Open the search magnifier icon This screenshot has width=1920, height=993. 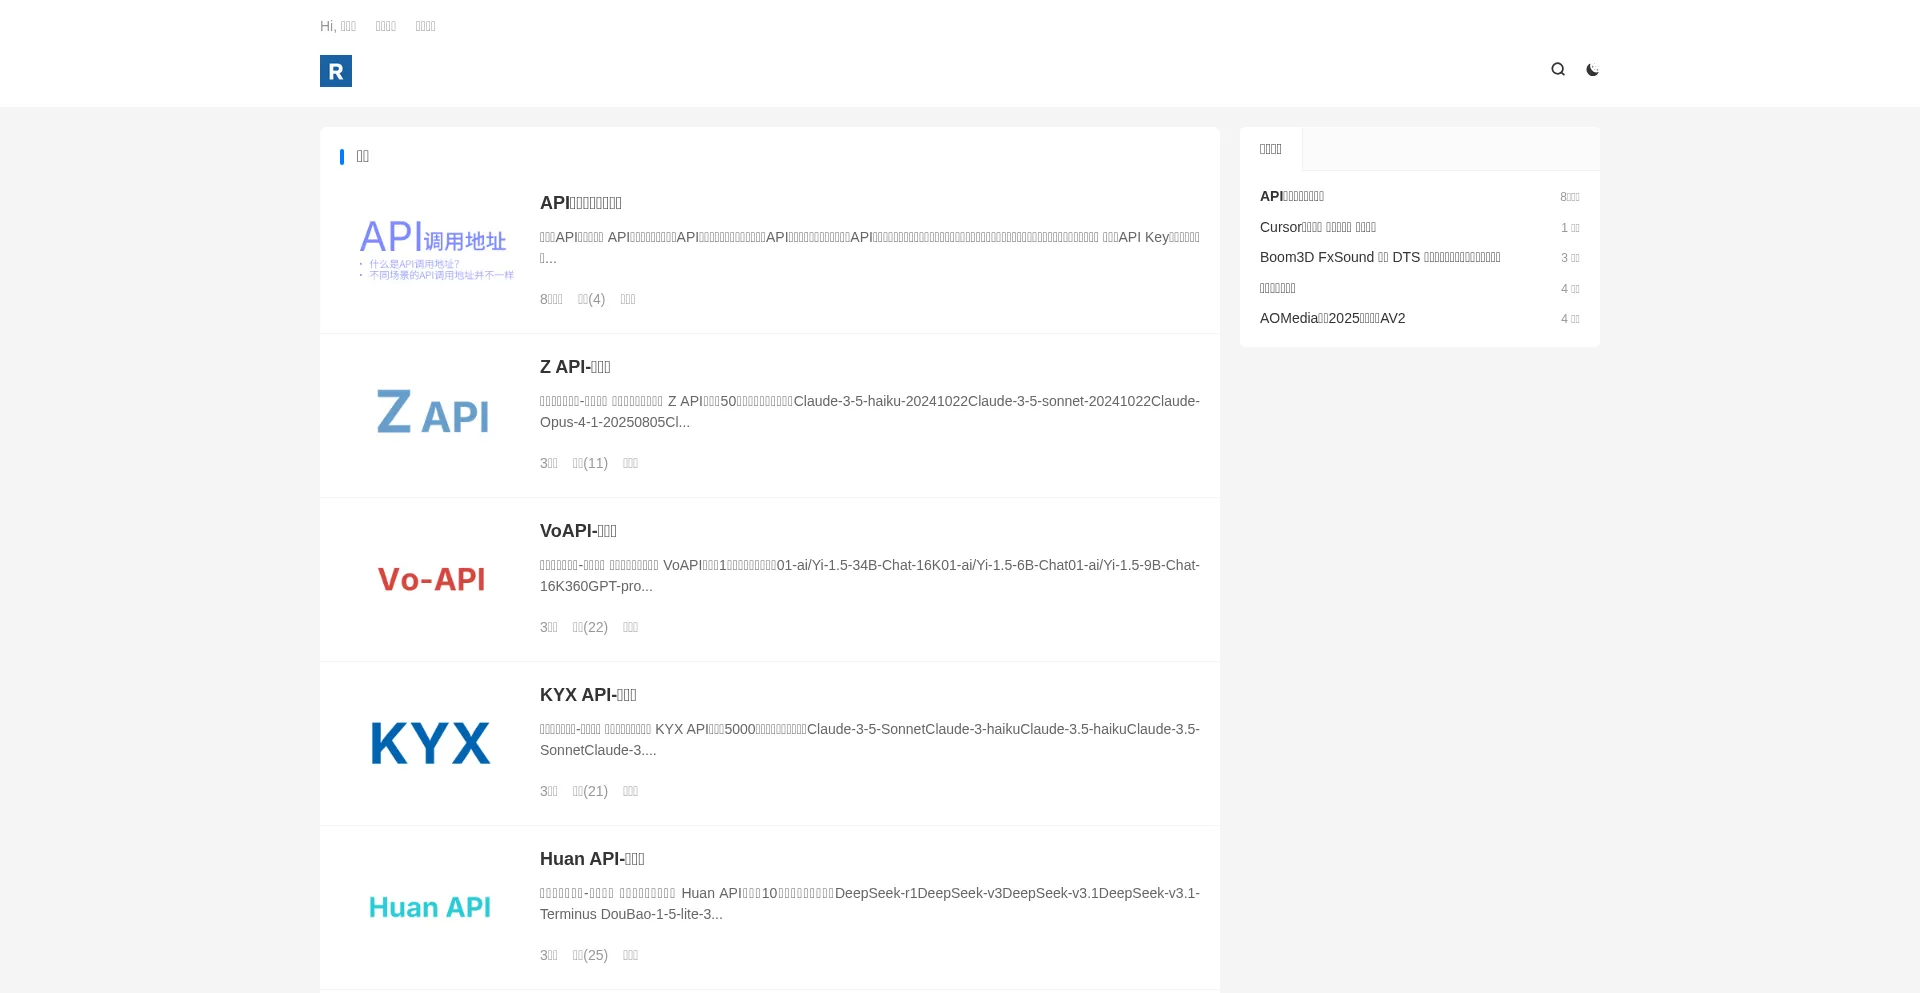(1558, 69)
